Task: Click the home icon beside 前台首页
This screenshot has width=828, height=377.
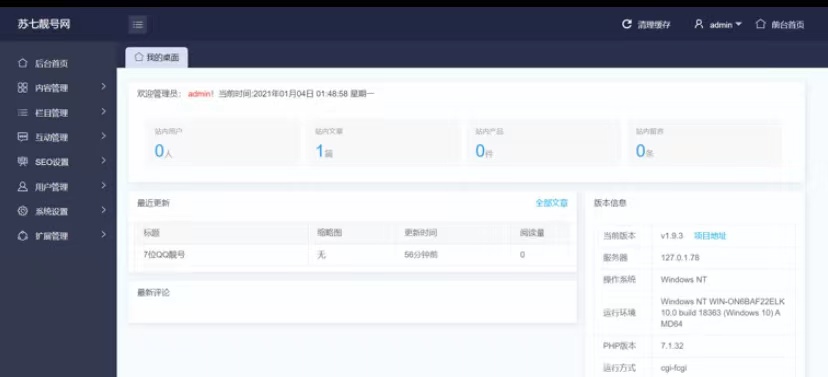Action: pos(760,24)
